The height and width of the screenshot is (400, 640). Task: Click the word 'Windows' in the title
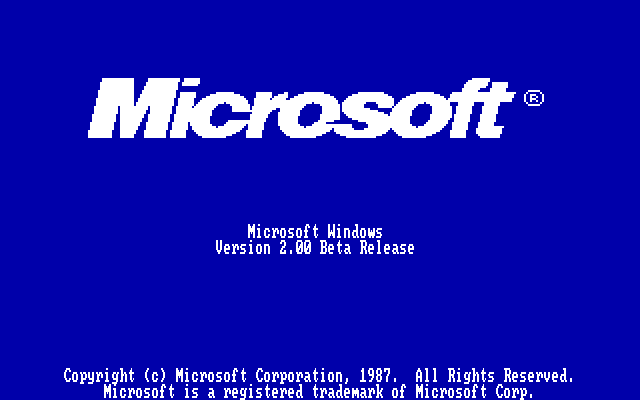click(x=355, y=231)
